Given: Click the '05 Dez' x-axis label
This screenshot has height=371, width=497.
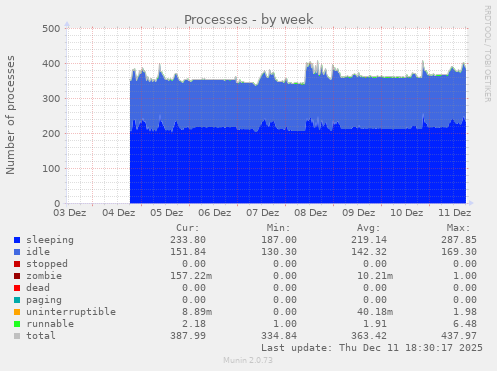Looking at the screenshot, I should (x=167, y=213).
